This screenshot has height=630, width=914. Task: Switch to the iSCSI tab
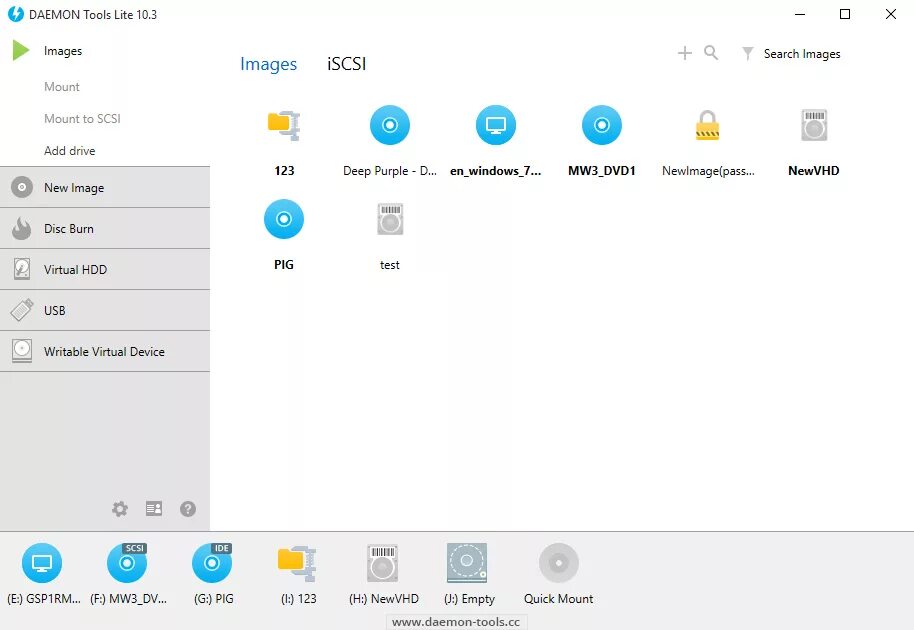[346, 62]
